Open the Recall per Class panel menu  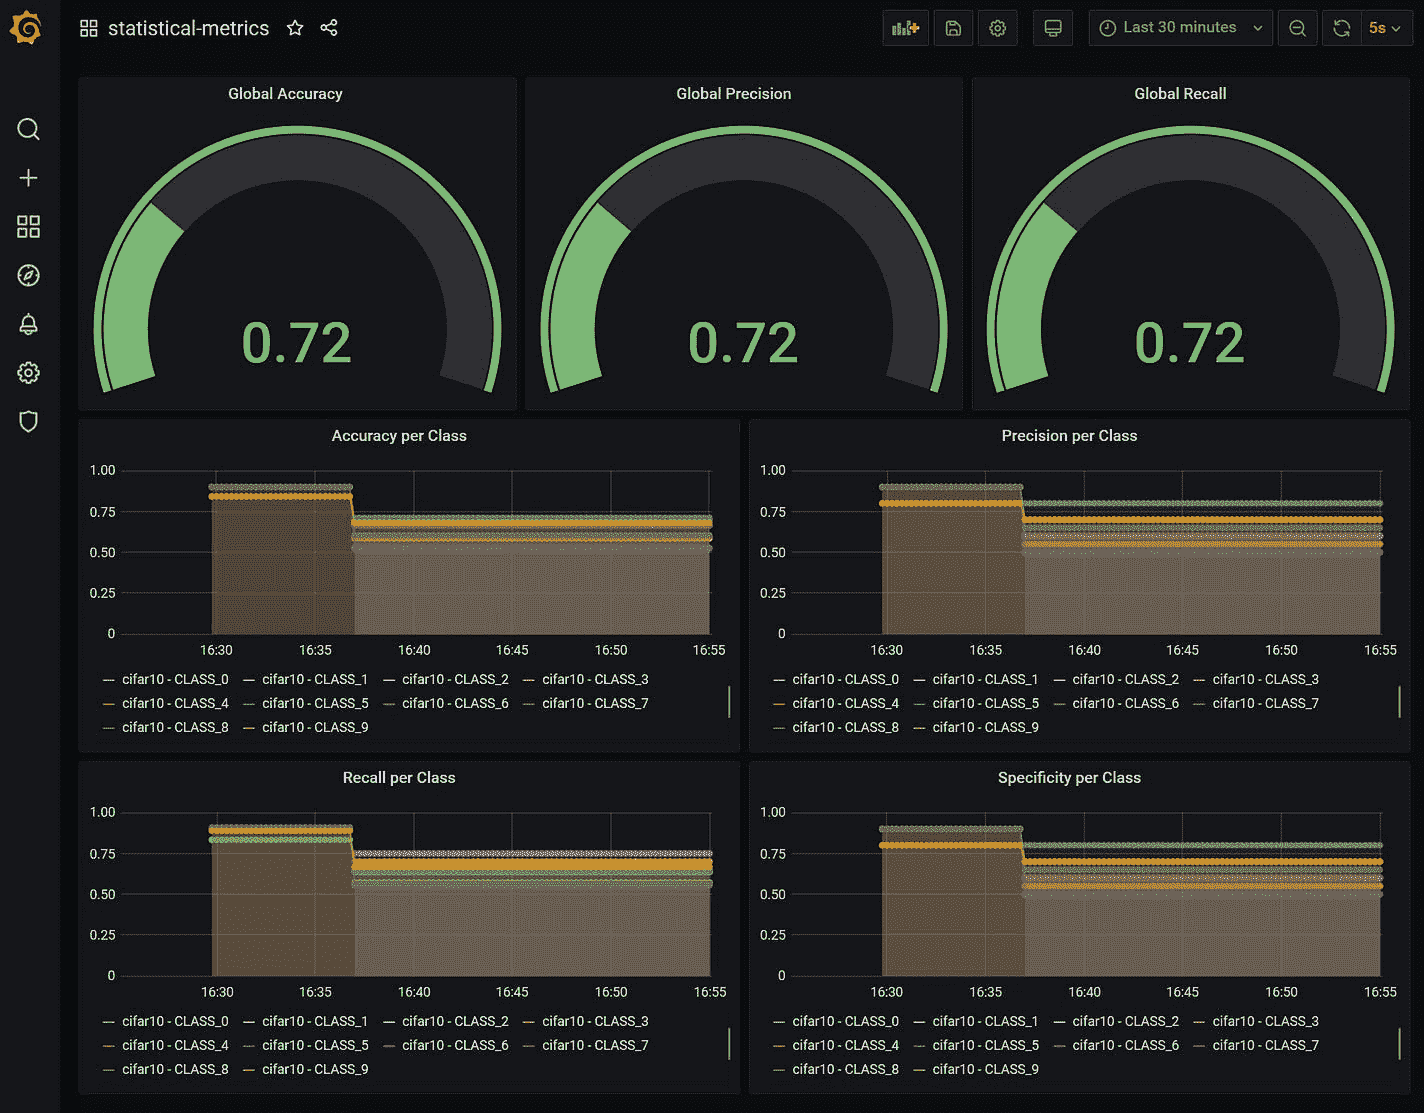(x=399, y=778)
